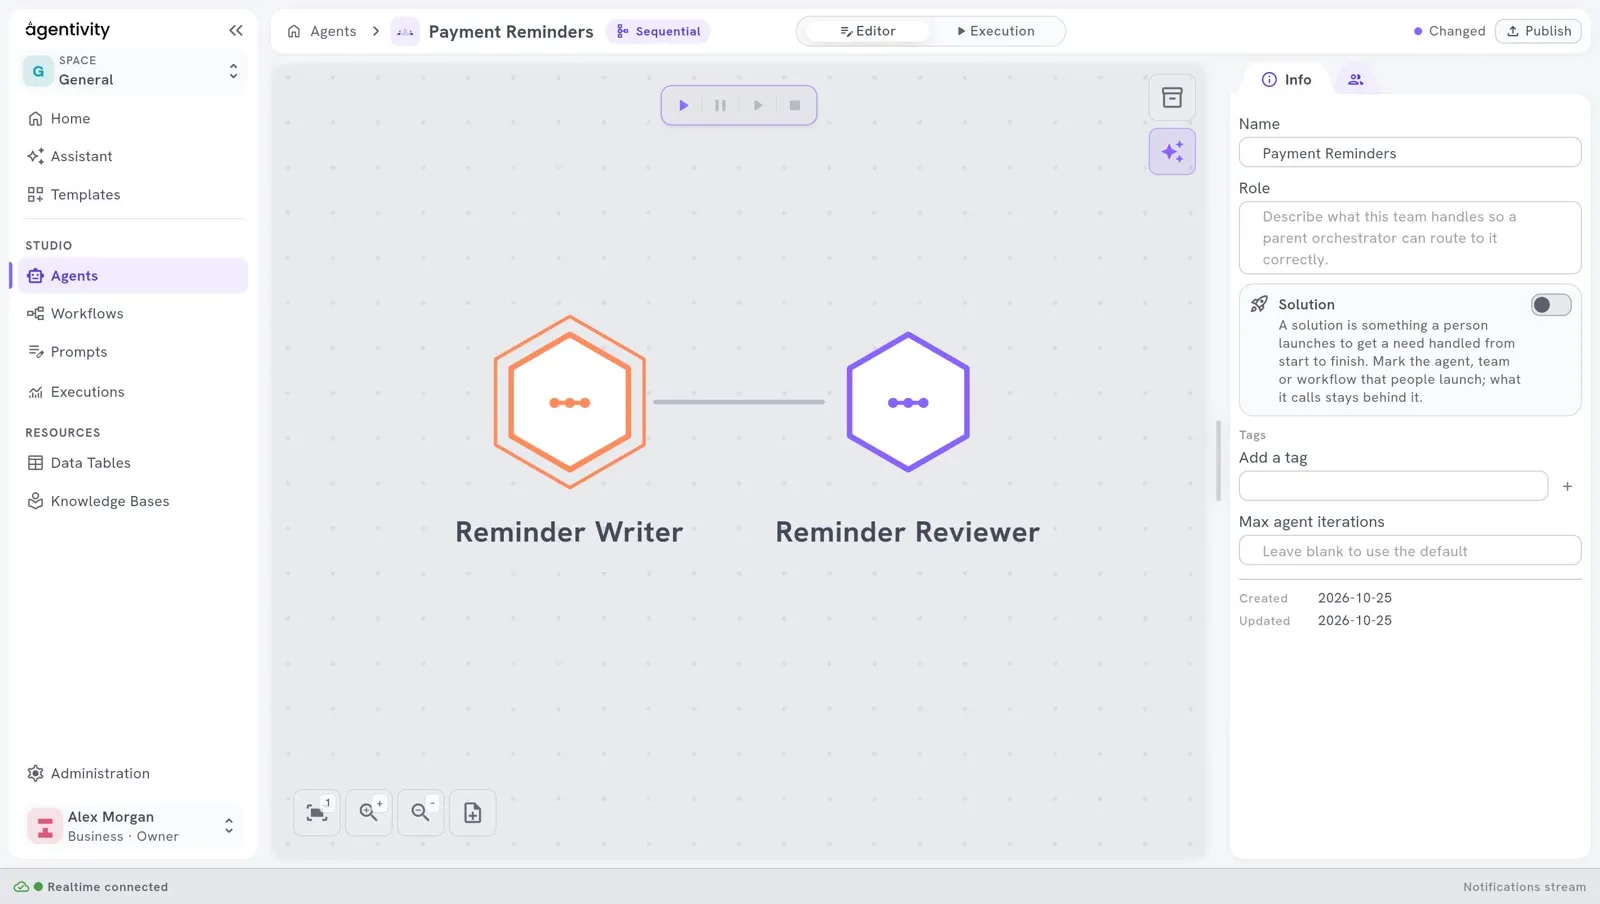Toggle the Solution switch on
Image resolution: width=1600 pixels, height=904 pixels.
1551,305
